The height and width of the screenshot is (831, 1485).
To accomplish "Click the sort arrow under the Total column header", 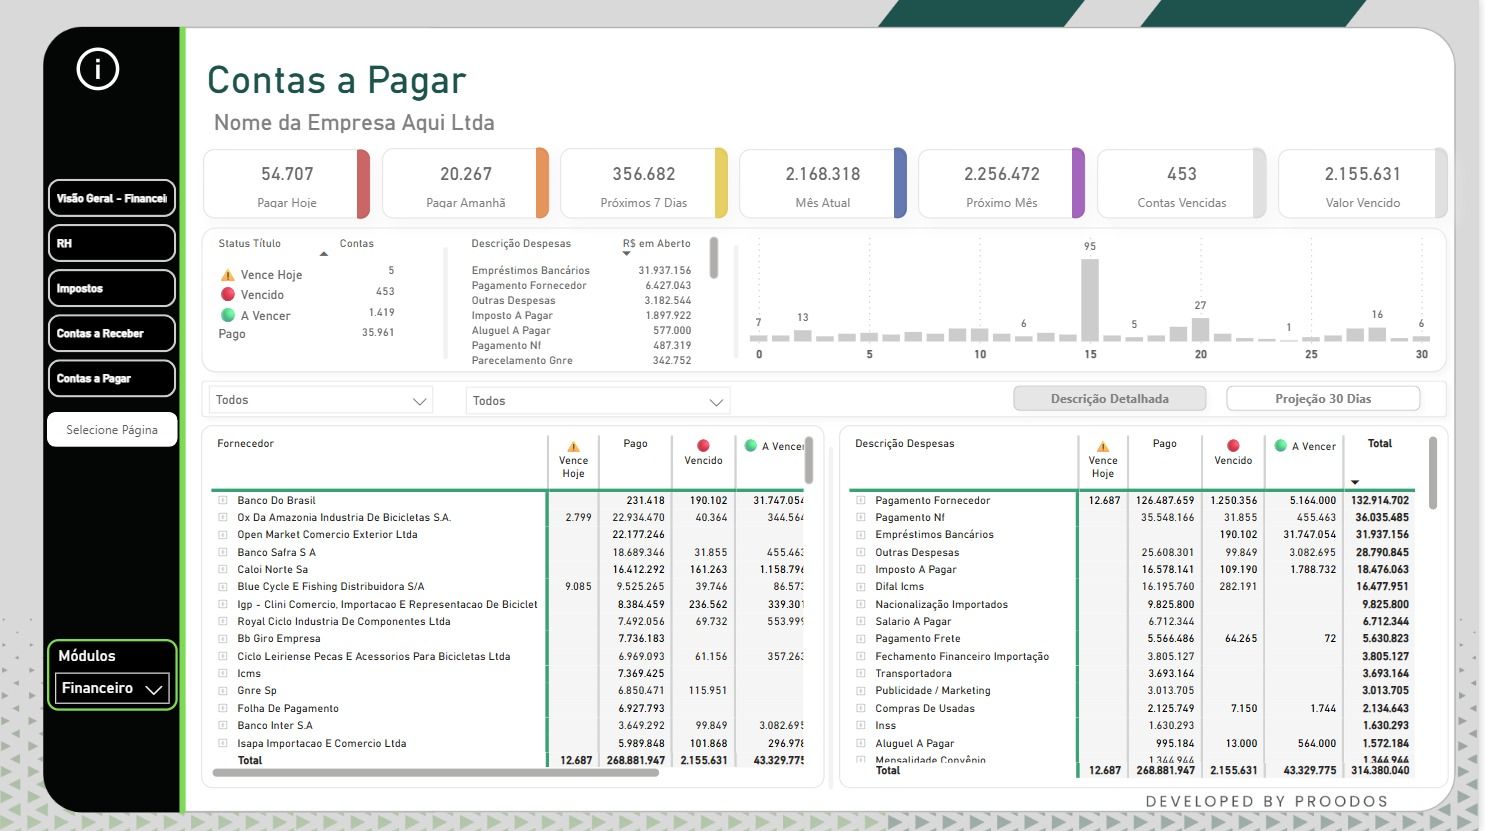I will 1355,483.
